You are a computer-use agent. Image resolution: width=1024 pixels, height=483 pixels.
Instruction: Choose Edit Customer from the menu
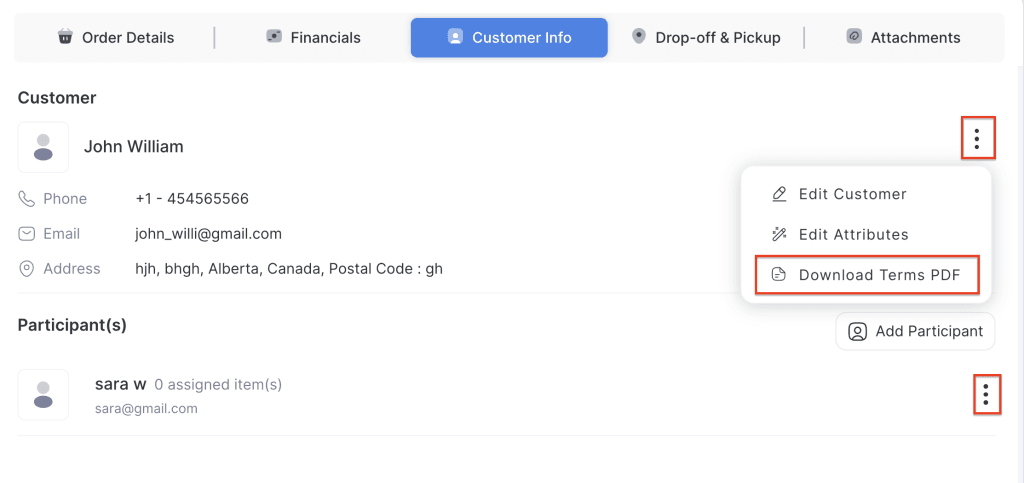852,194
